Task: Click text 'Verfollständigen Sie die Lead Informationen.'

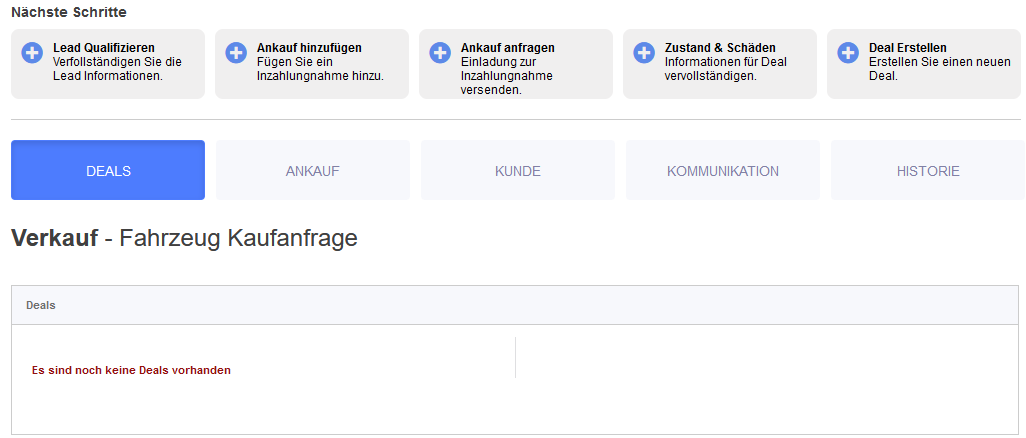Action: coord(118,69)
